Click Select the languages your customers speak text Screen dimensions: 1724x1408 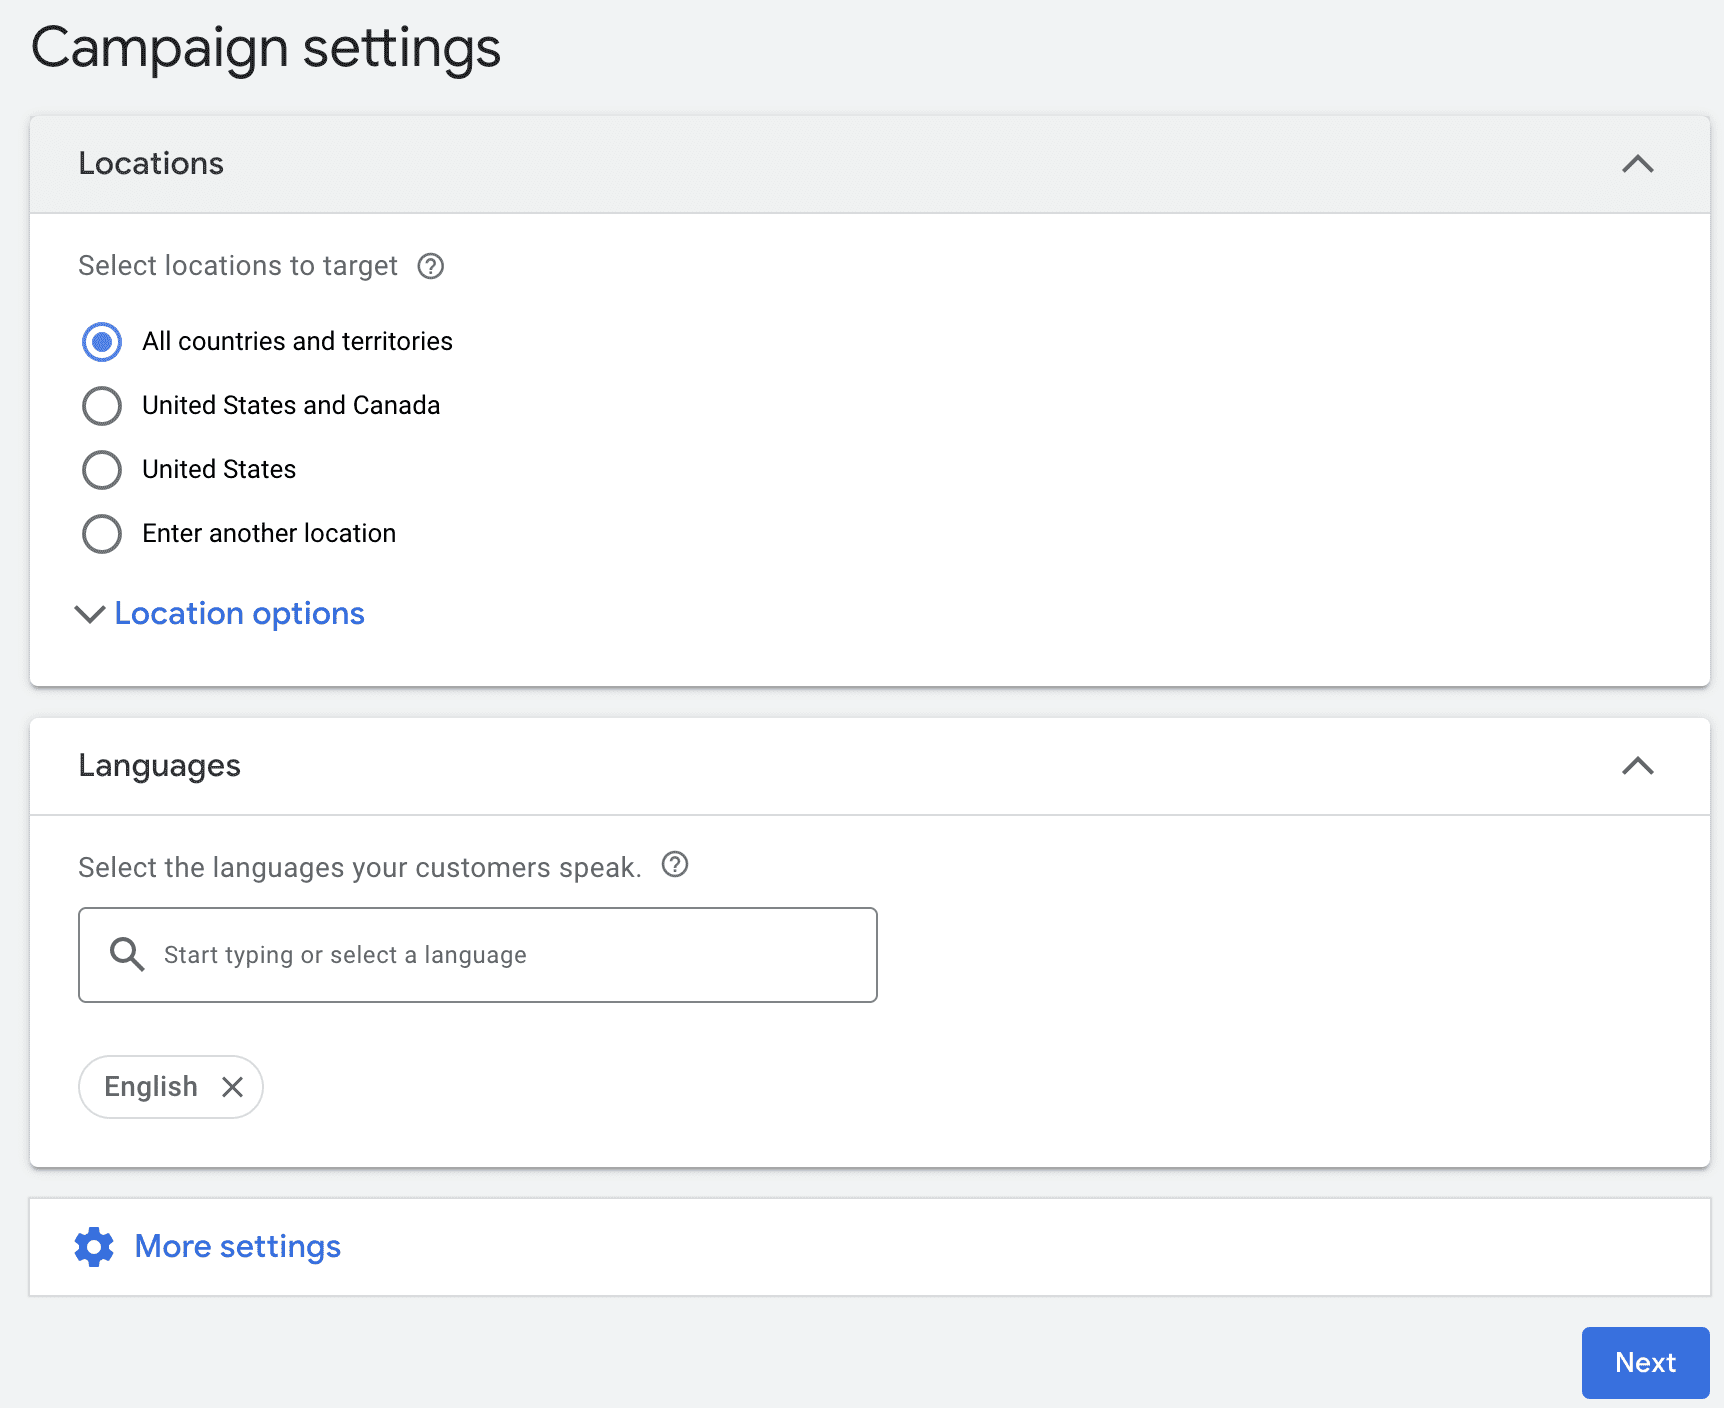(360, 868)
